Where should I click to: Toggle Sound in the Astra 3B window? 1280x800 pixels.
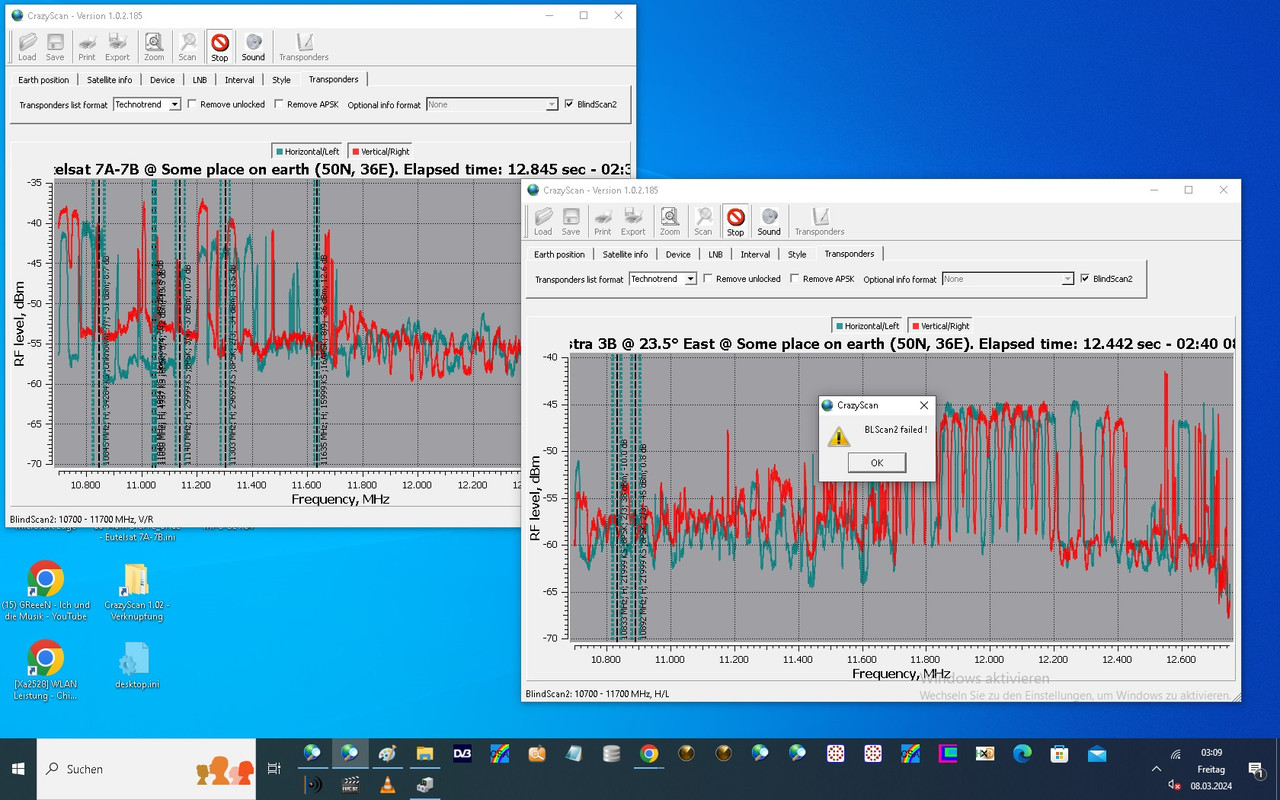pos(769,221)
